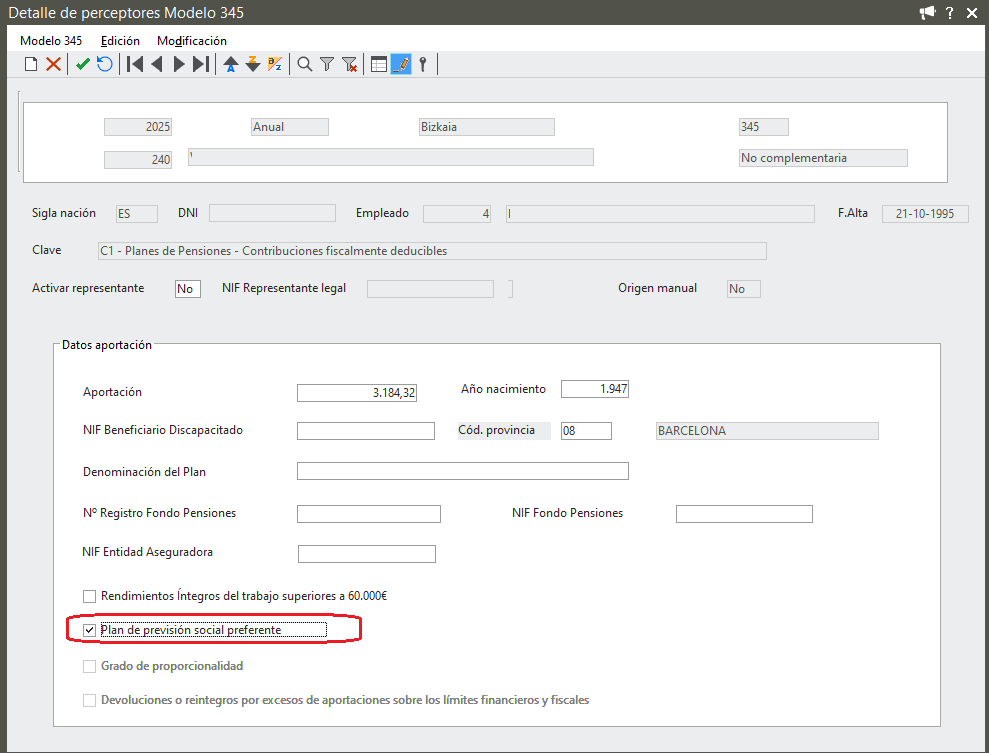Open the Edición menu
989x753 pixels.
pyautogui.click(x=120, y=41)
